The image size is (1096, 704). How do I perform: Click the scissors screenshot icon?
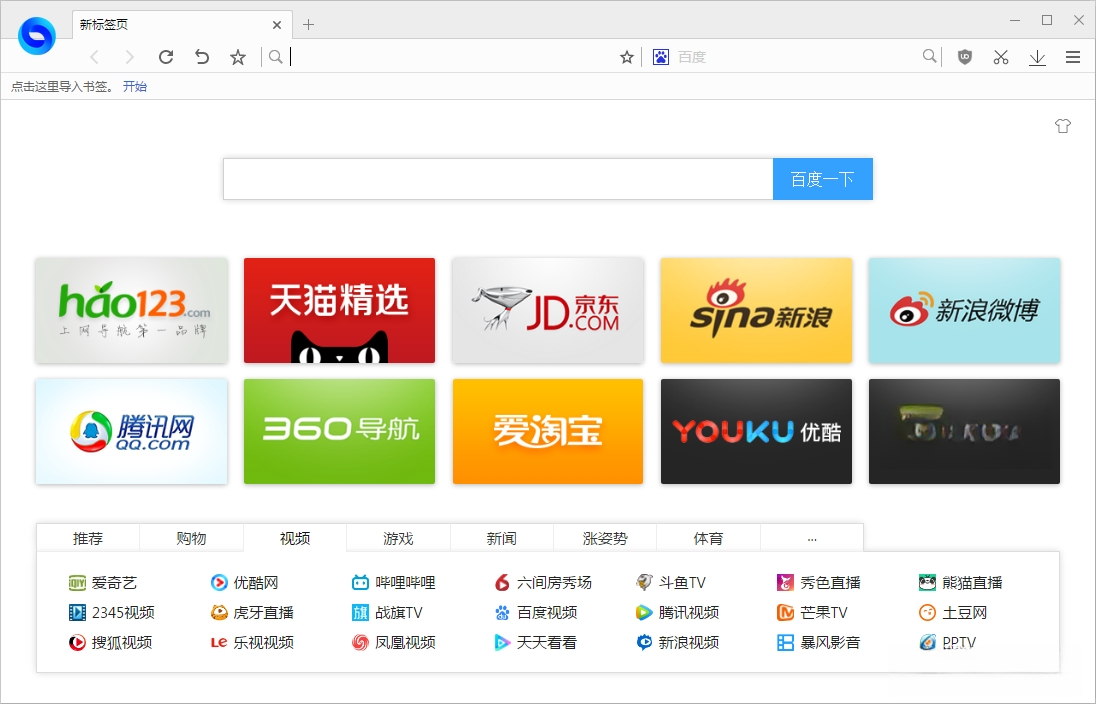[1001, 57]
